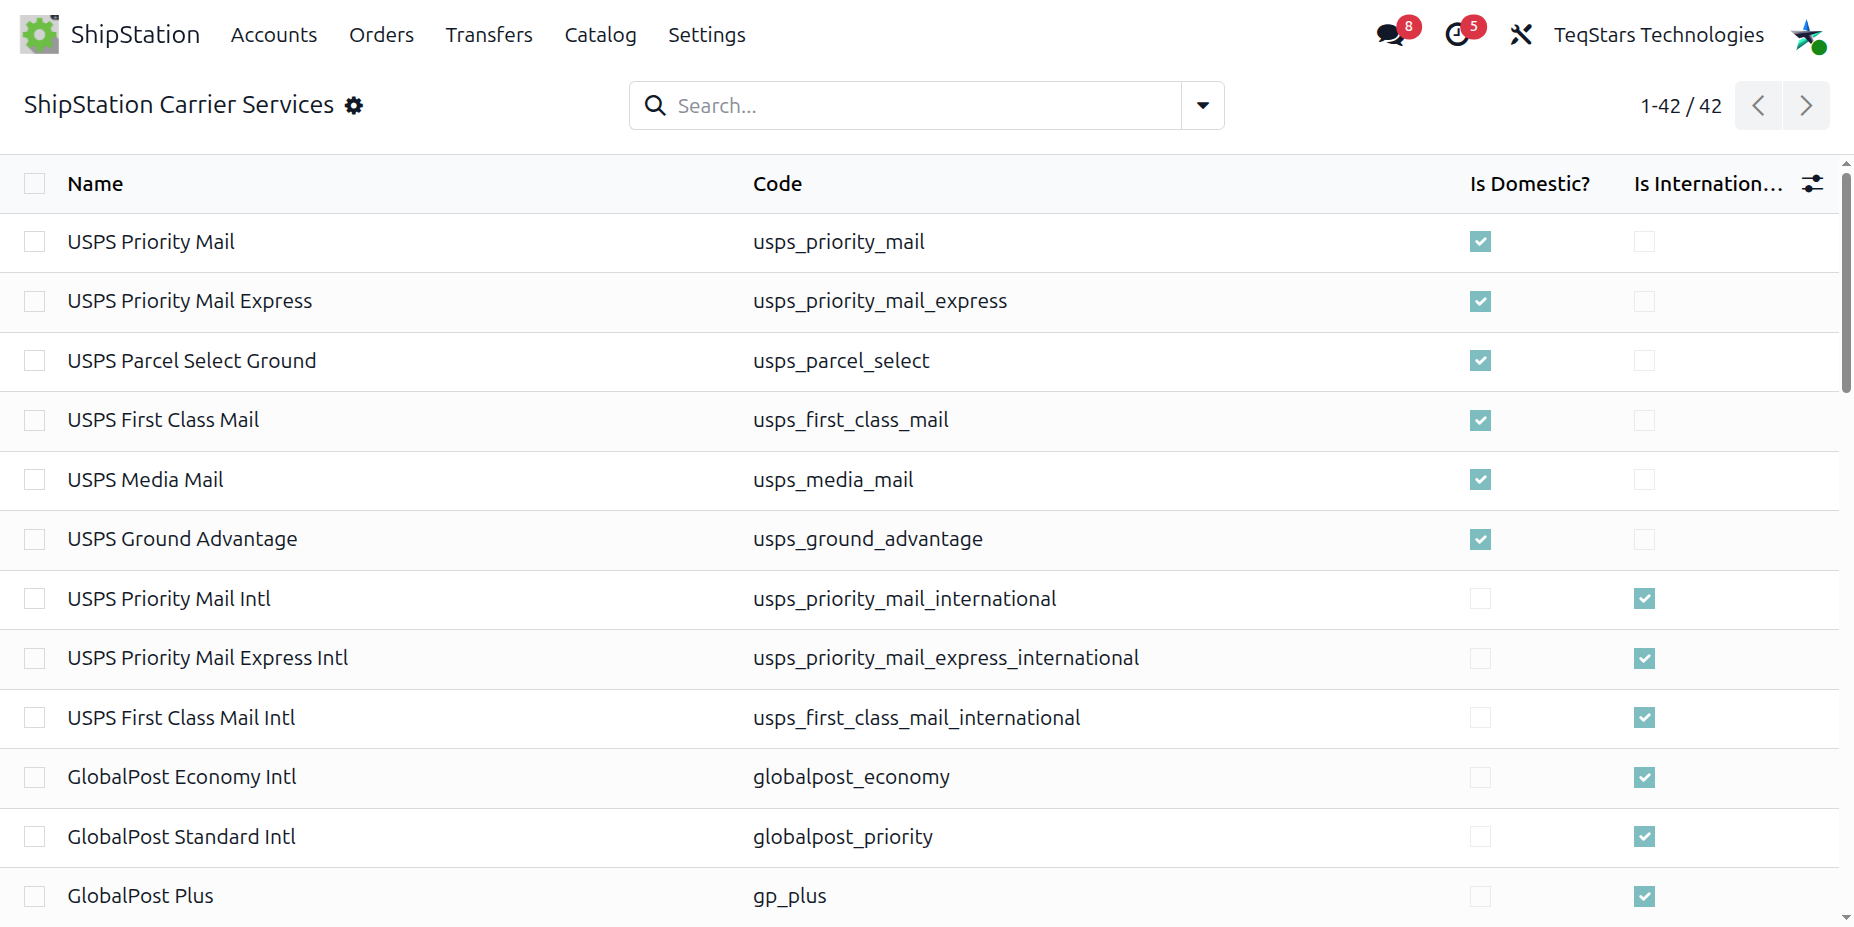
Task: Select the GlobalPost Economy Intl row checkbox
Action: [35, 777]
